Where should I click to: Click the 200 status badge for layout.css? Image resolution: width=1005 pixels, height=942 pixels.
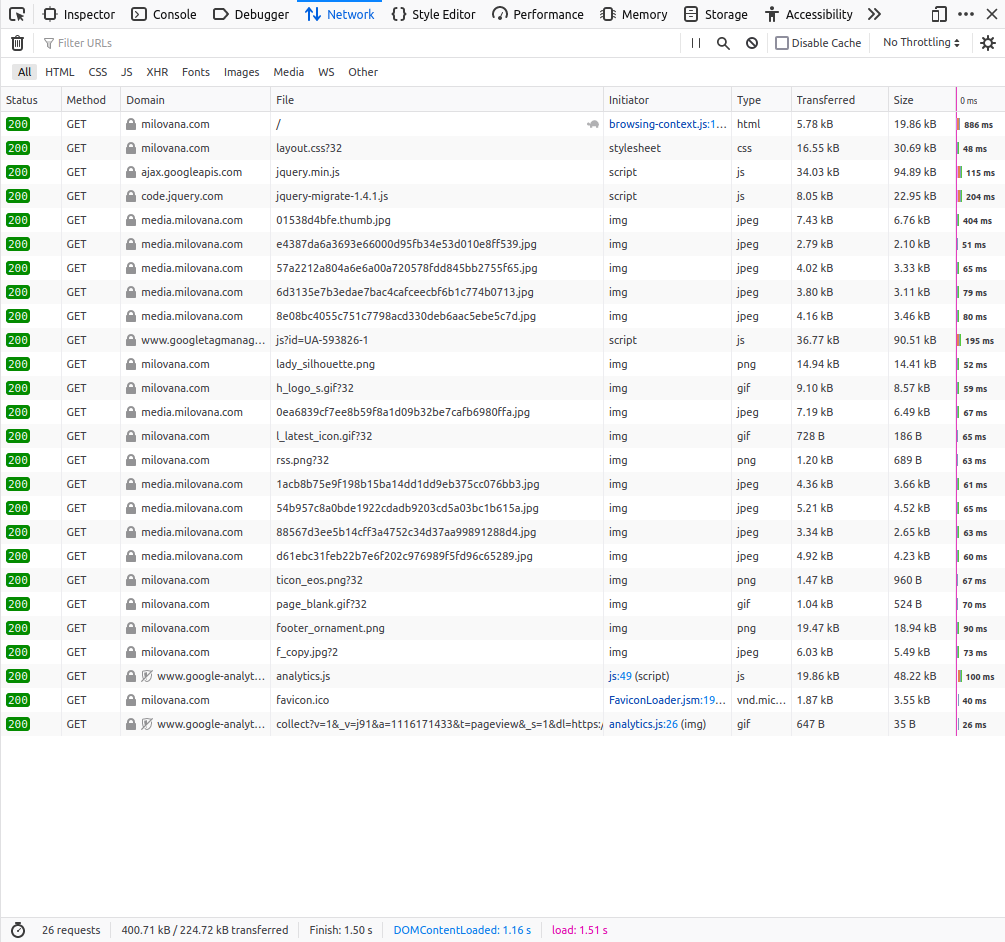pos(18,148)
